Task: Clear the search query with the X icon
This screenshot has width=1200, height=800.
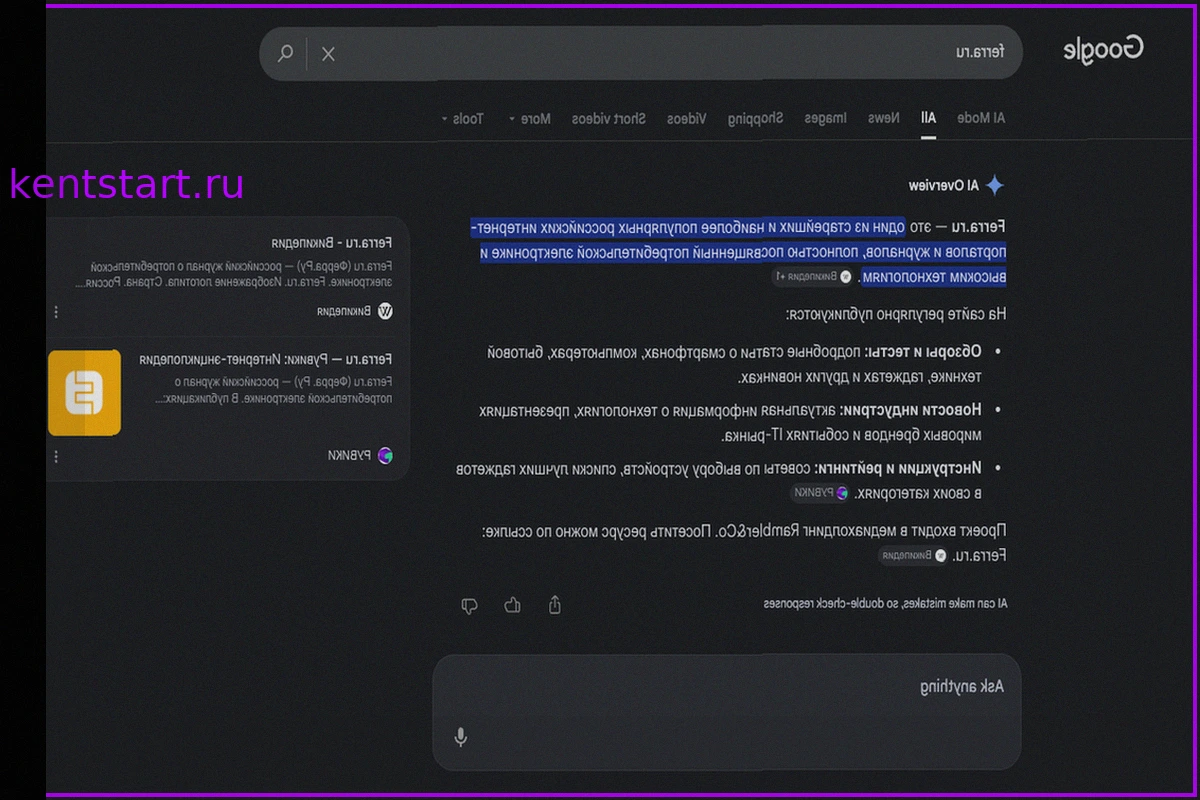Action: coord(328,54)
